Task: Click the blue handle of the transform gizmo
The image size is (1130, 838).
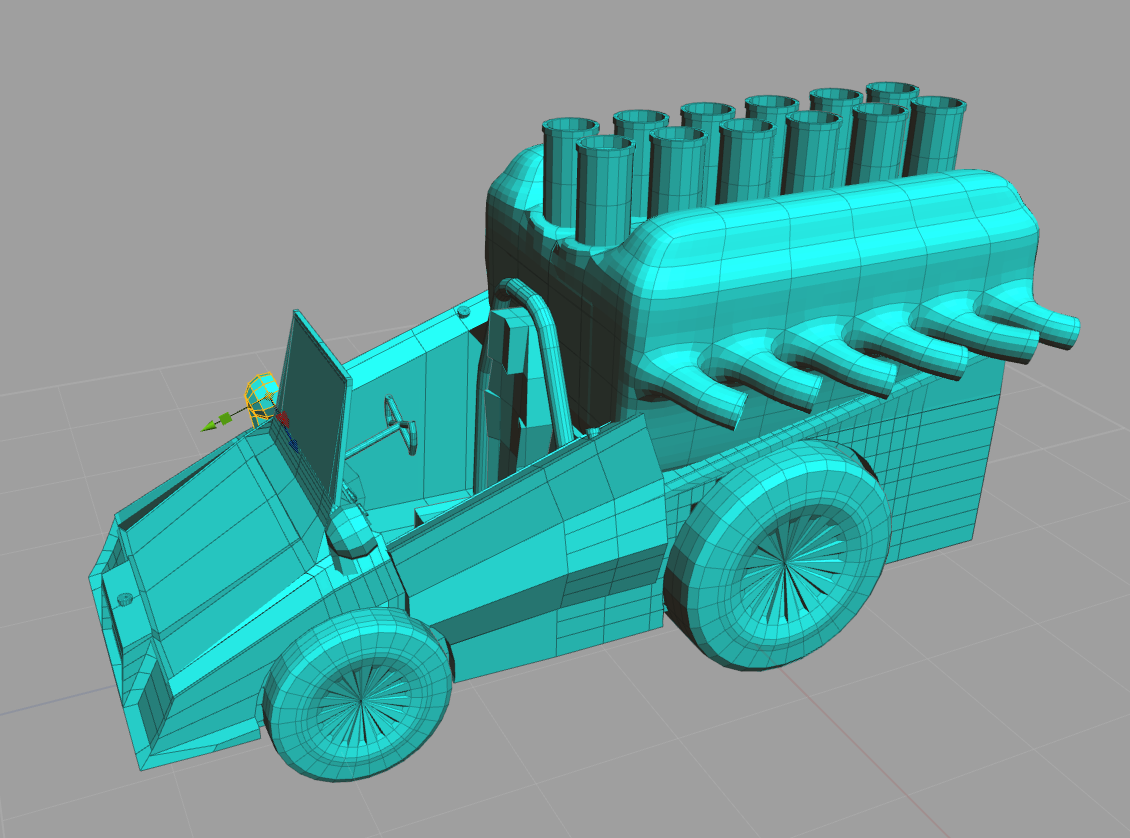Action: [x=293, y=445]
